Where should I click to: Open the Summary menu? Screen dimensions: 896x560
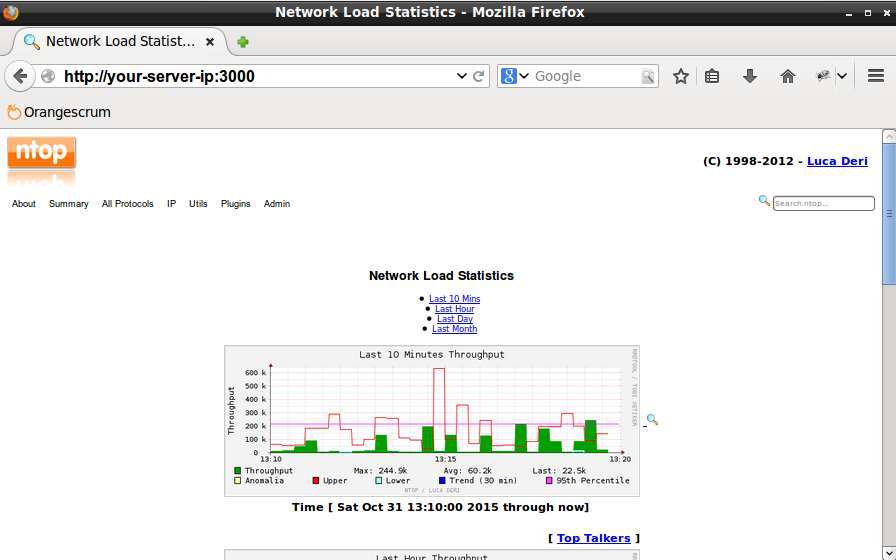point(69,204)
